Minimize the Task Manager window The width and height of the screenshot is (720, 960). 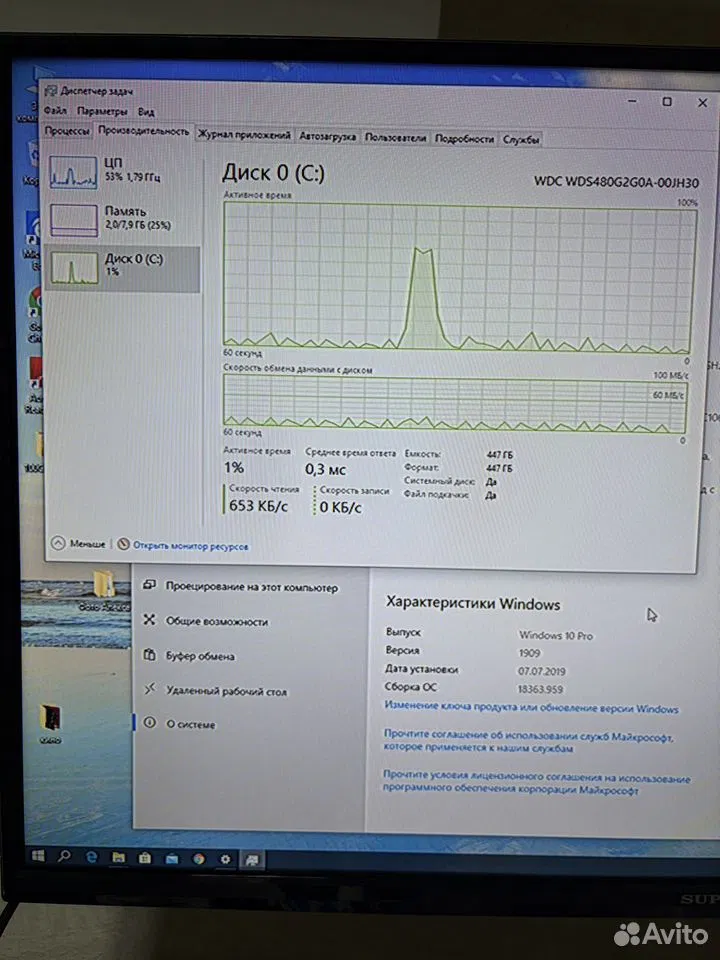(x=633, y=100)
